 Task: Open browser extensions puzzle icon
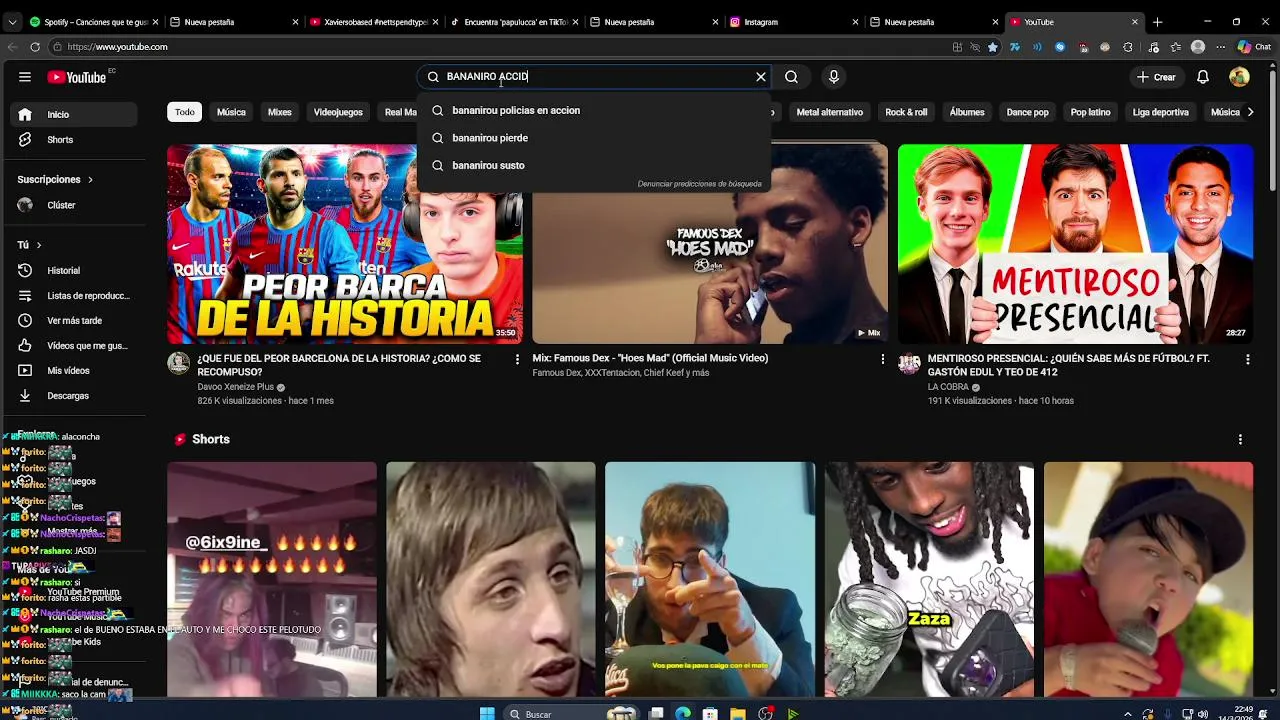click(1128, 47)
